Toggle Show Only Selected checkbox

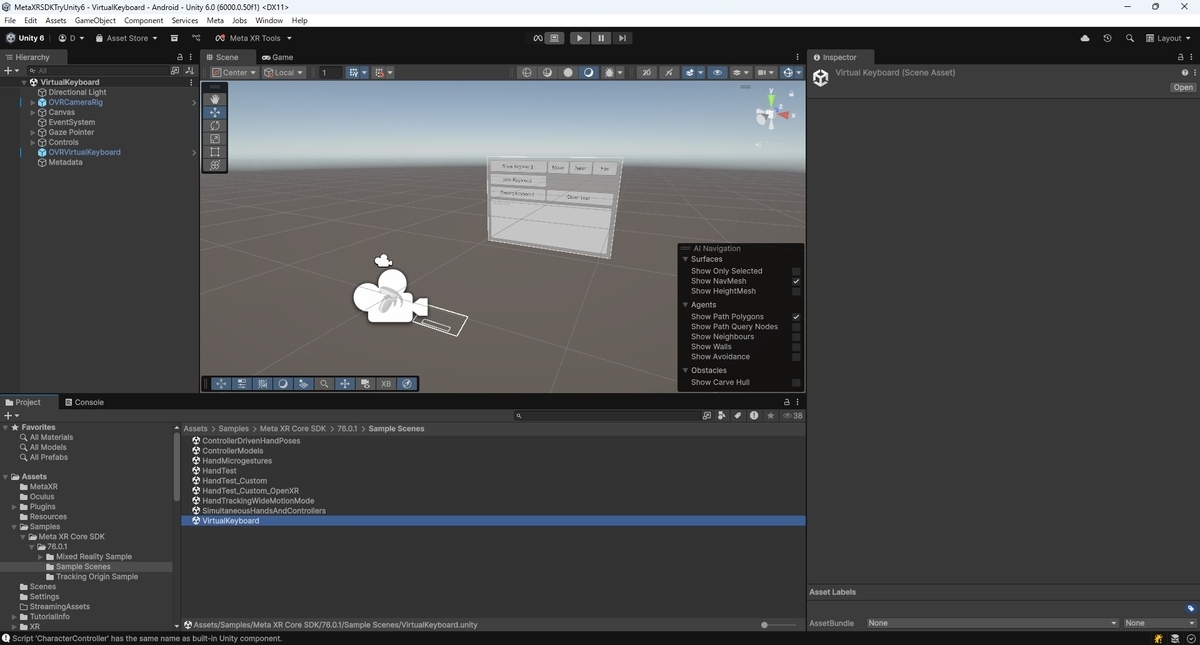796,271
